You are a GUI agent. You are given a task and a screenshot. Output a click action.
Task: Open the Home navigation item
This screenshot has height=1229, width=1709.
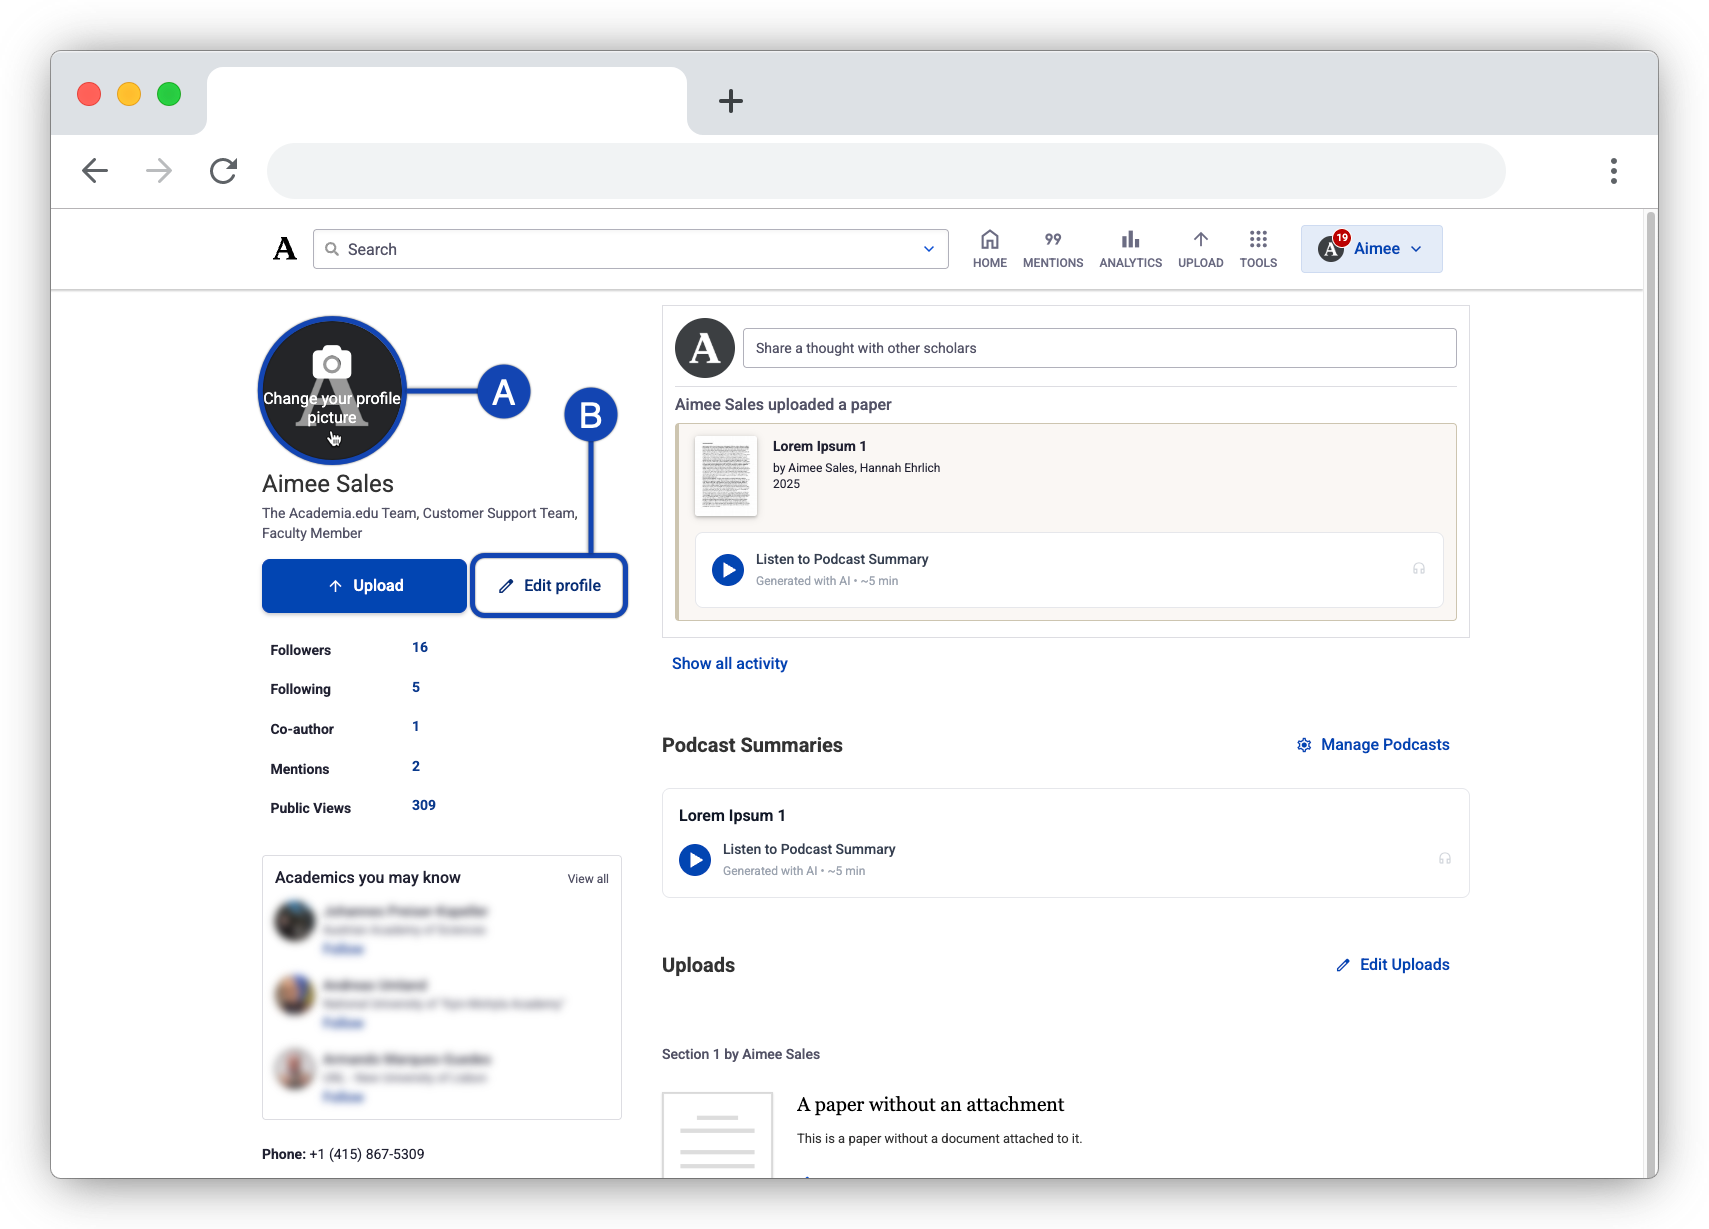pyautogui.click(x=989, y=249)
